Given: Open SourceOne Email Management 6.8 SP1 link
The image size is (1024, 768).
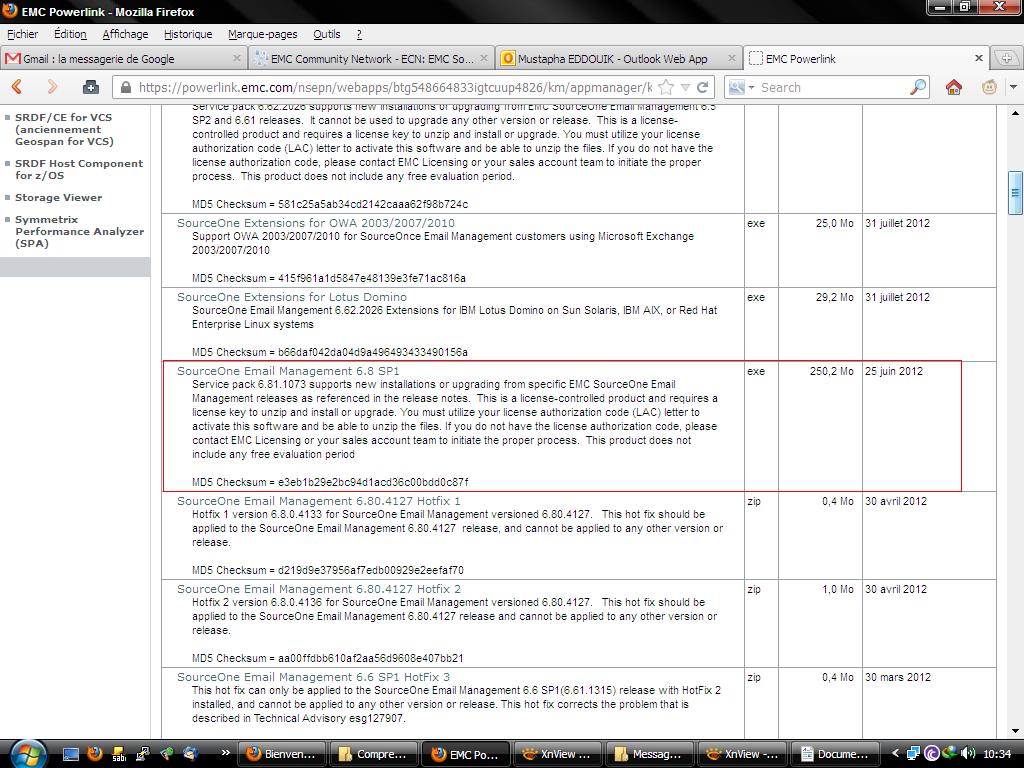Looking at the screenshot, I should coord(288,371).
